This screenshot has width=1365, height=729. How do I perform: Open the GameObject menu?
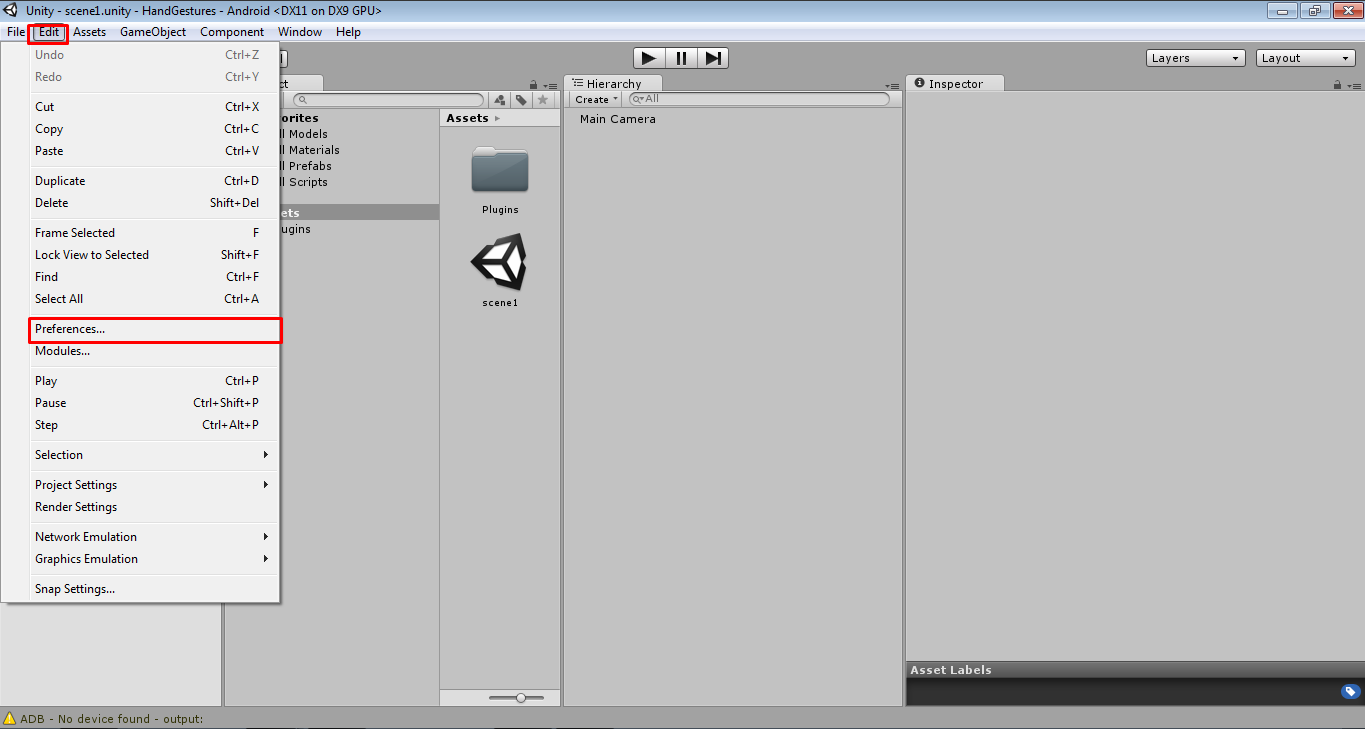[153, 32]
